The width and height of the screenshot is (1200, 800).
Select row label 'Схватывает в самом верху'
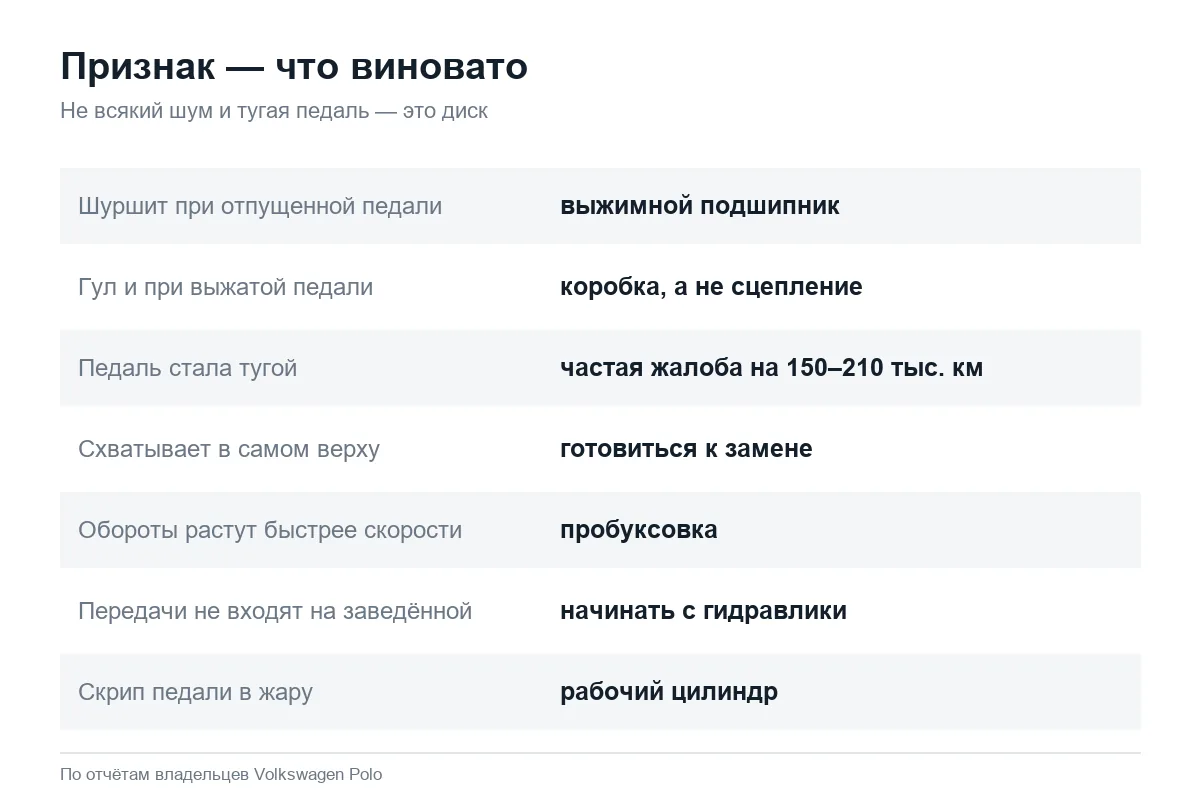tap(229, 449)
